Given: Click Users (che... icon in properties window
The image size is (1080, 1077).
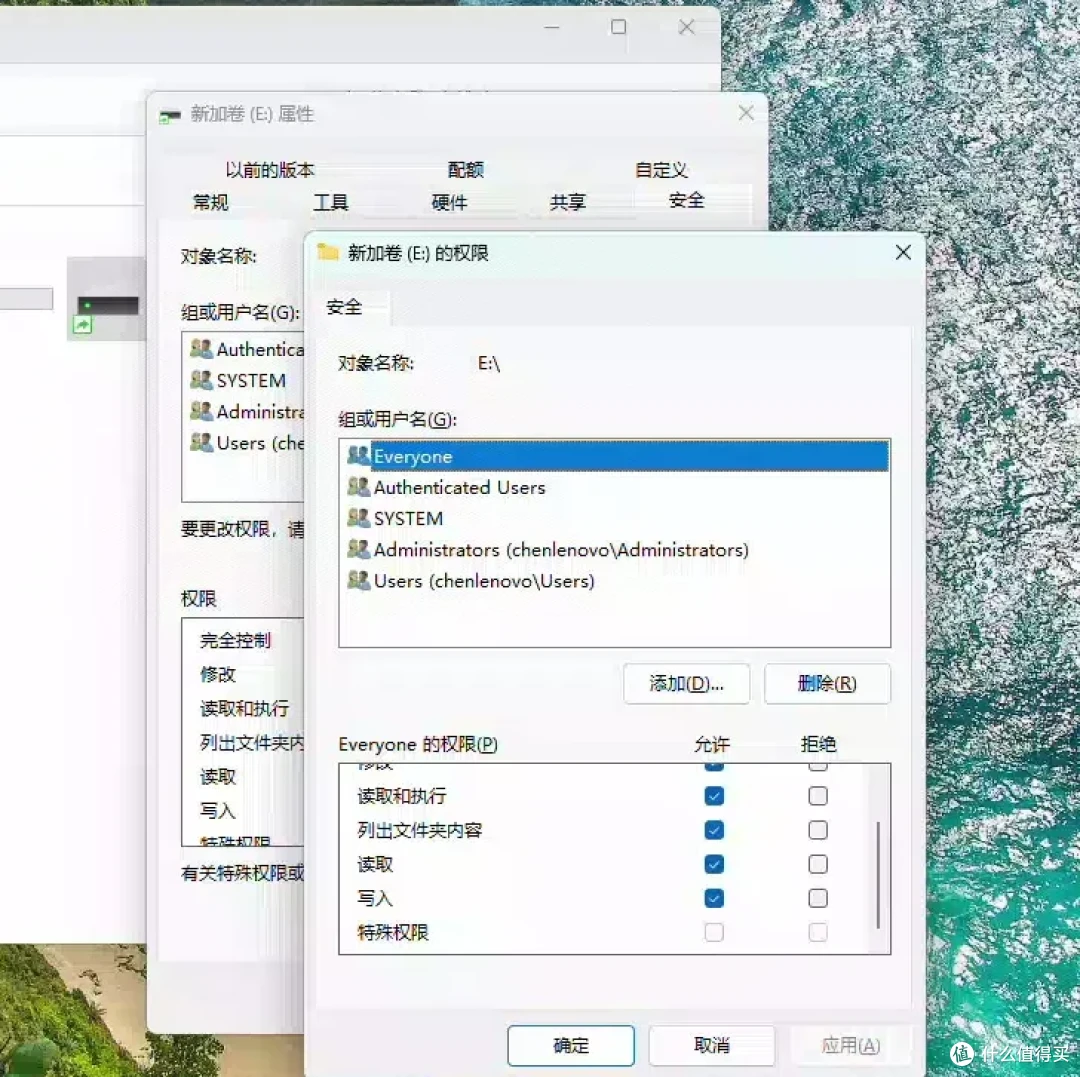Looking at the screenshot, I should tap(201, 442).
